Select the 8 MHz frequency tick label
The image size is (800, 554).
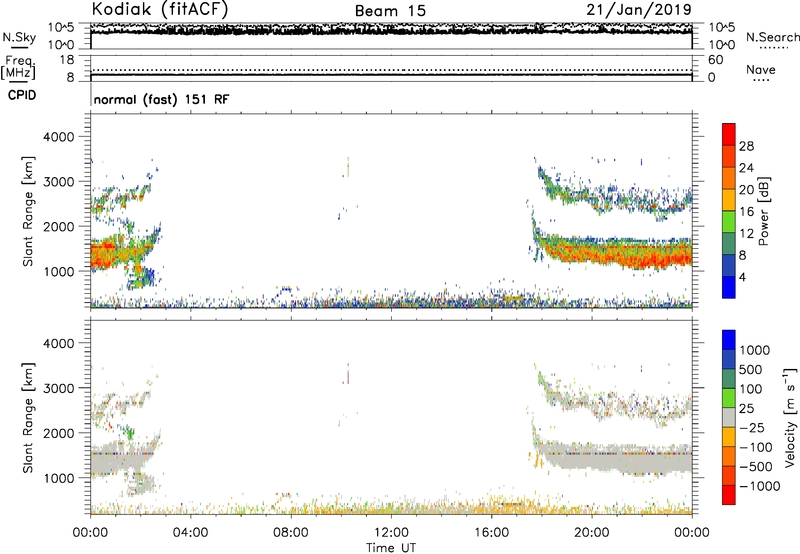pyautogui.click(x=70, y=78)
